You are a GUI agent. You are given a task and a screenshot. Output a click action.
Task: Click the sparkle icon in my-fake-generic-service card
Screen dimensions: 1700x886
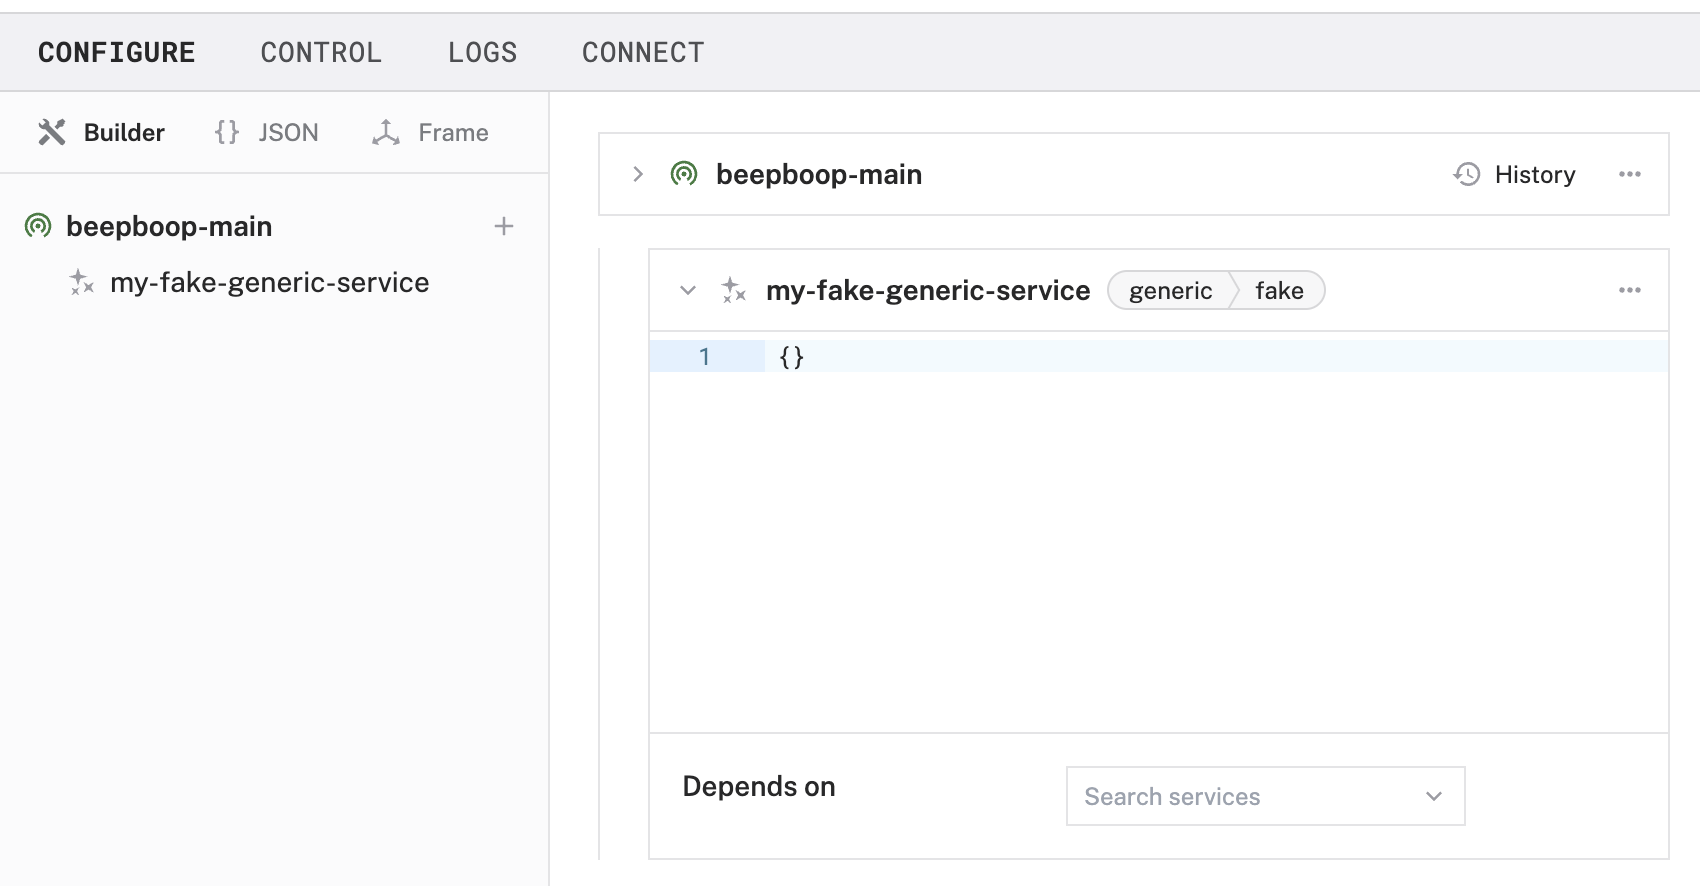(734, 290)
